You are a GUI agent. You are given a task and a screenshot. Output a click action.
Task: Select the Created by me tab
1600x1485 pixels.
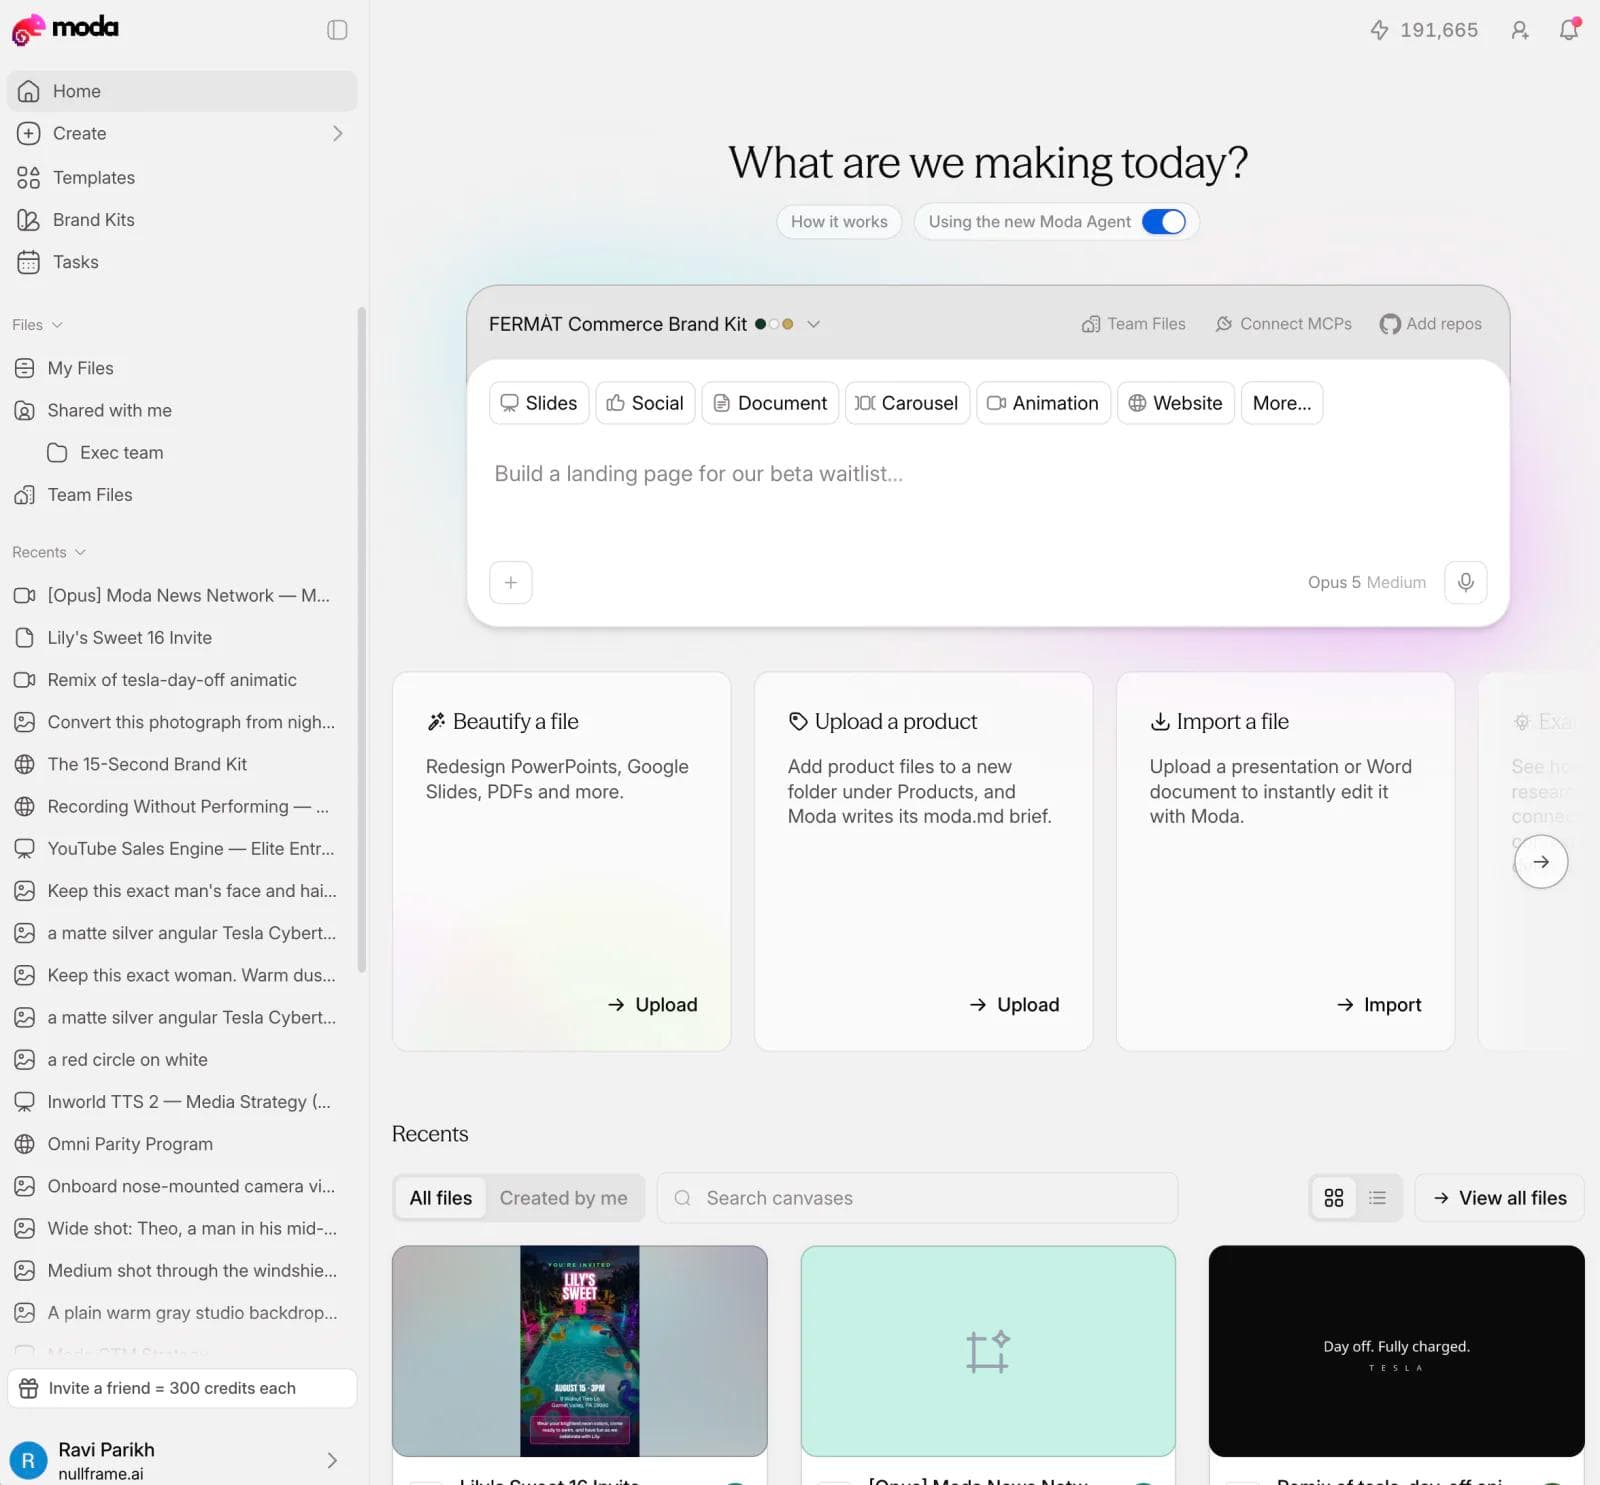click(564, 1198)
